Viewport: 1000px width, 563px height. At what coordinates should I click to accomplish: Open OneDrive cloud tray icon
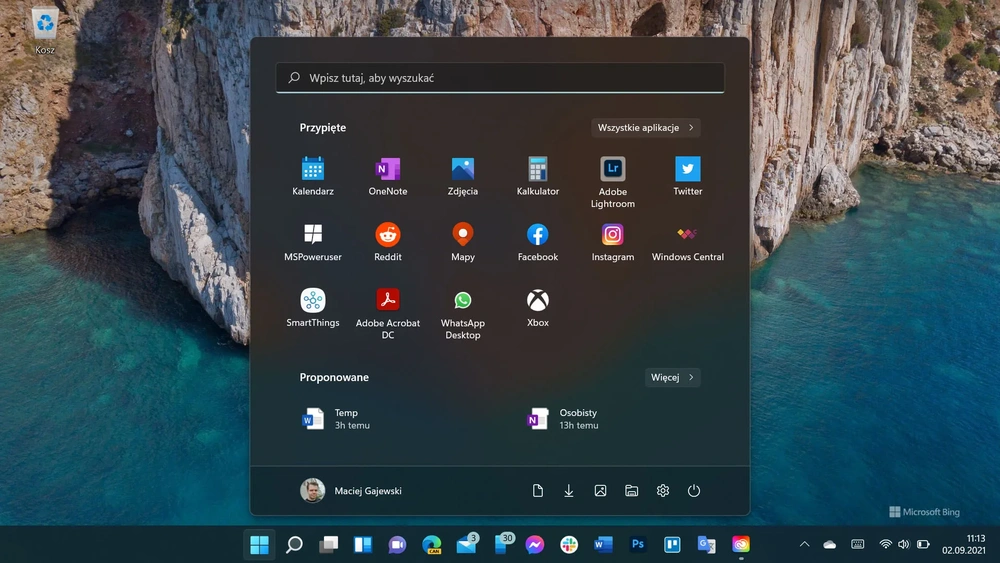click(x=830, y=545)
